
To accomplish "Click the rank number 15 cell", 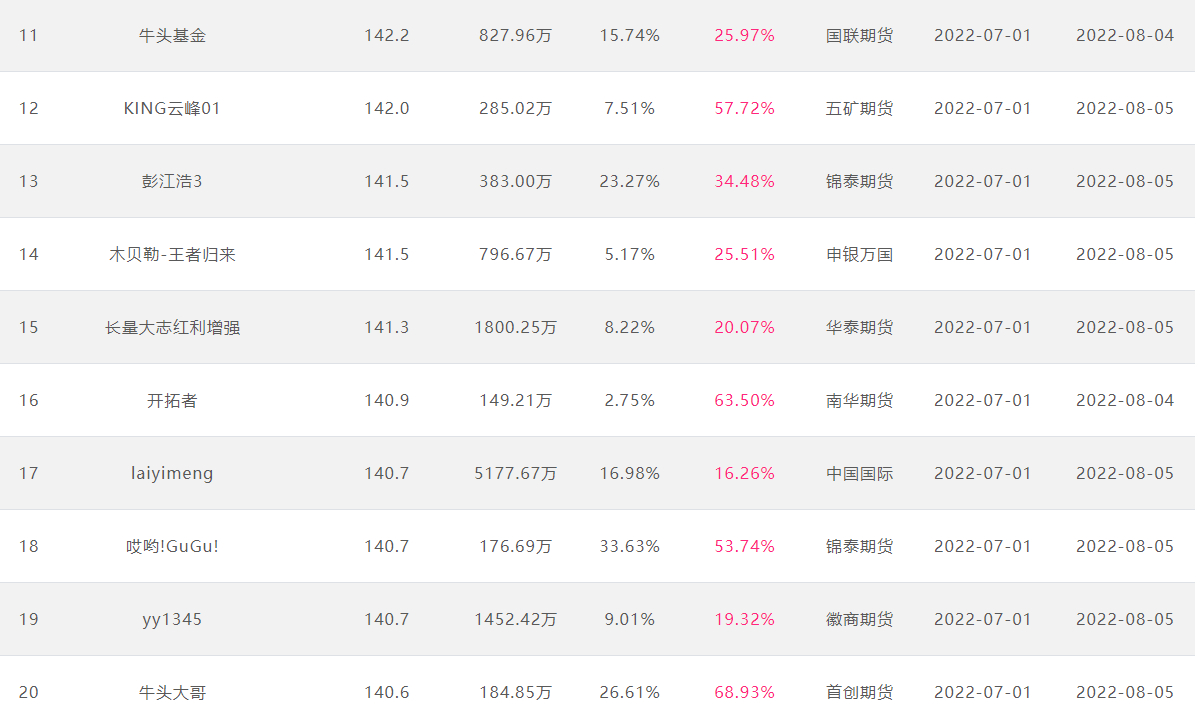I will [29, 328].
